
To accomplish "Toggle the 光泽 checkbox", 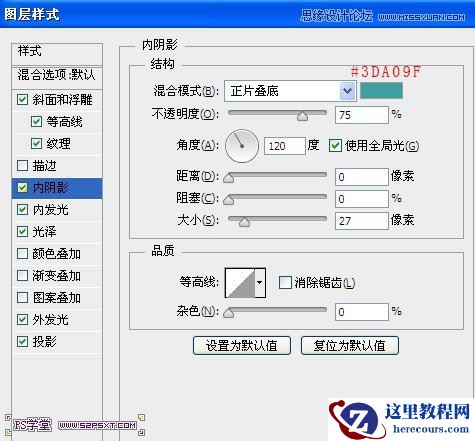I will click(x=22, y=232).
